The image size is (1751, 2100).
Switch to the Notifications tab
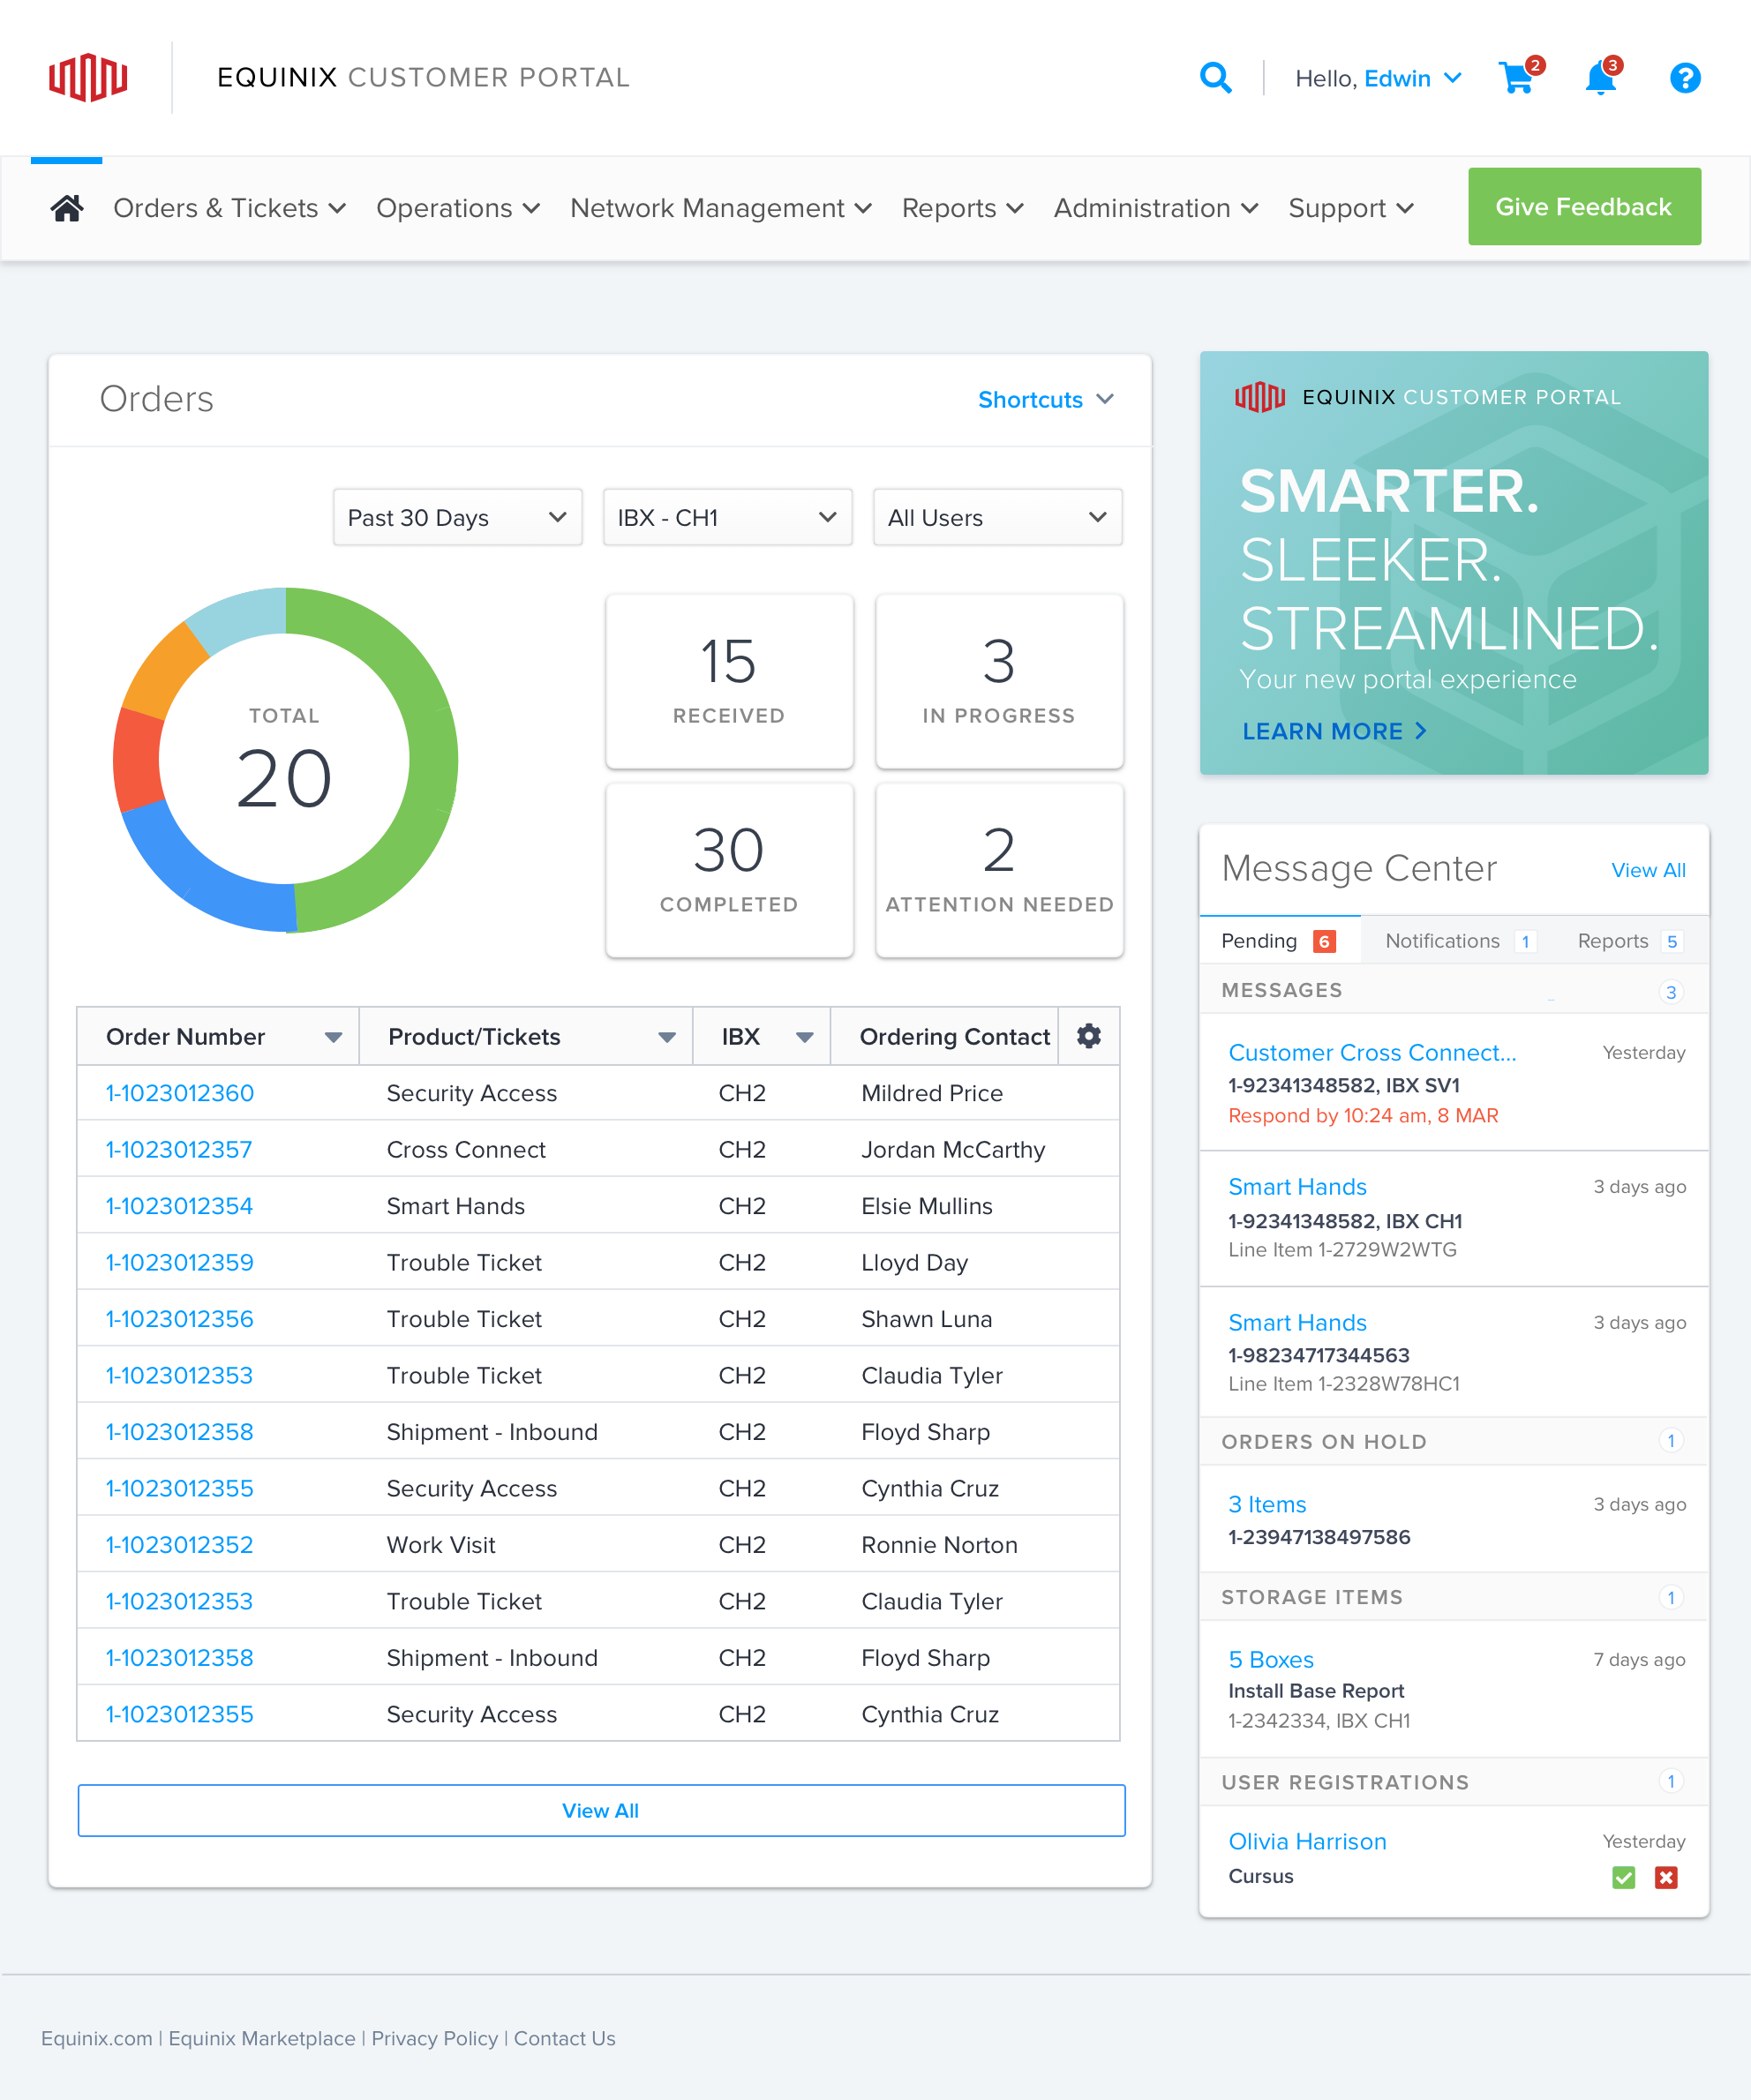coord(1461,941)
